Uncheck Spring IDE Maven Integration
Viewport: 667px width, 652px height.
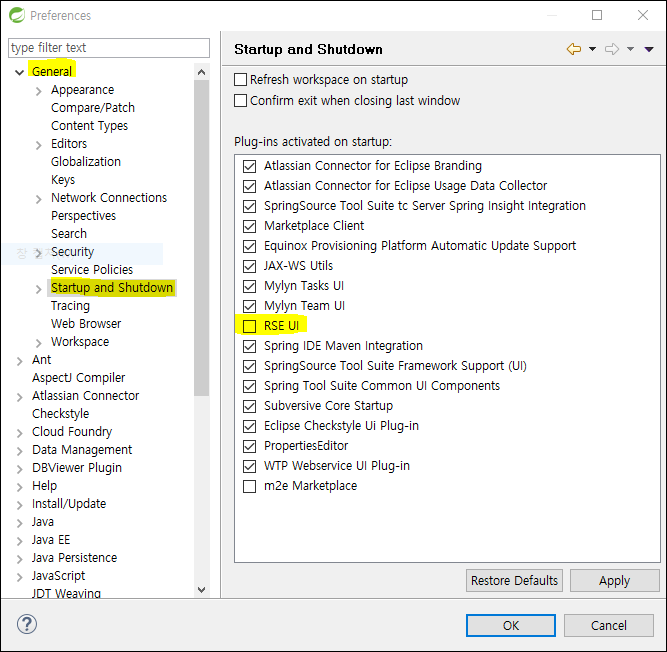249,346
